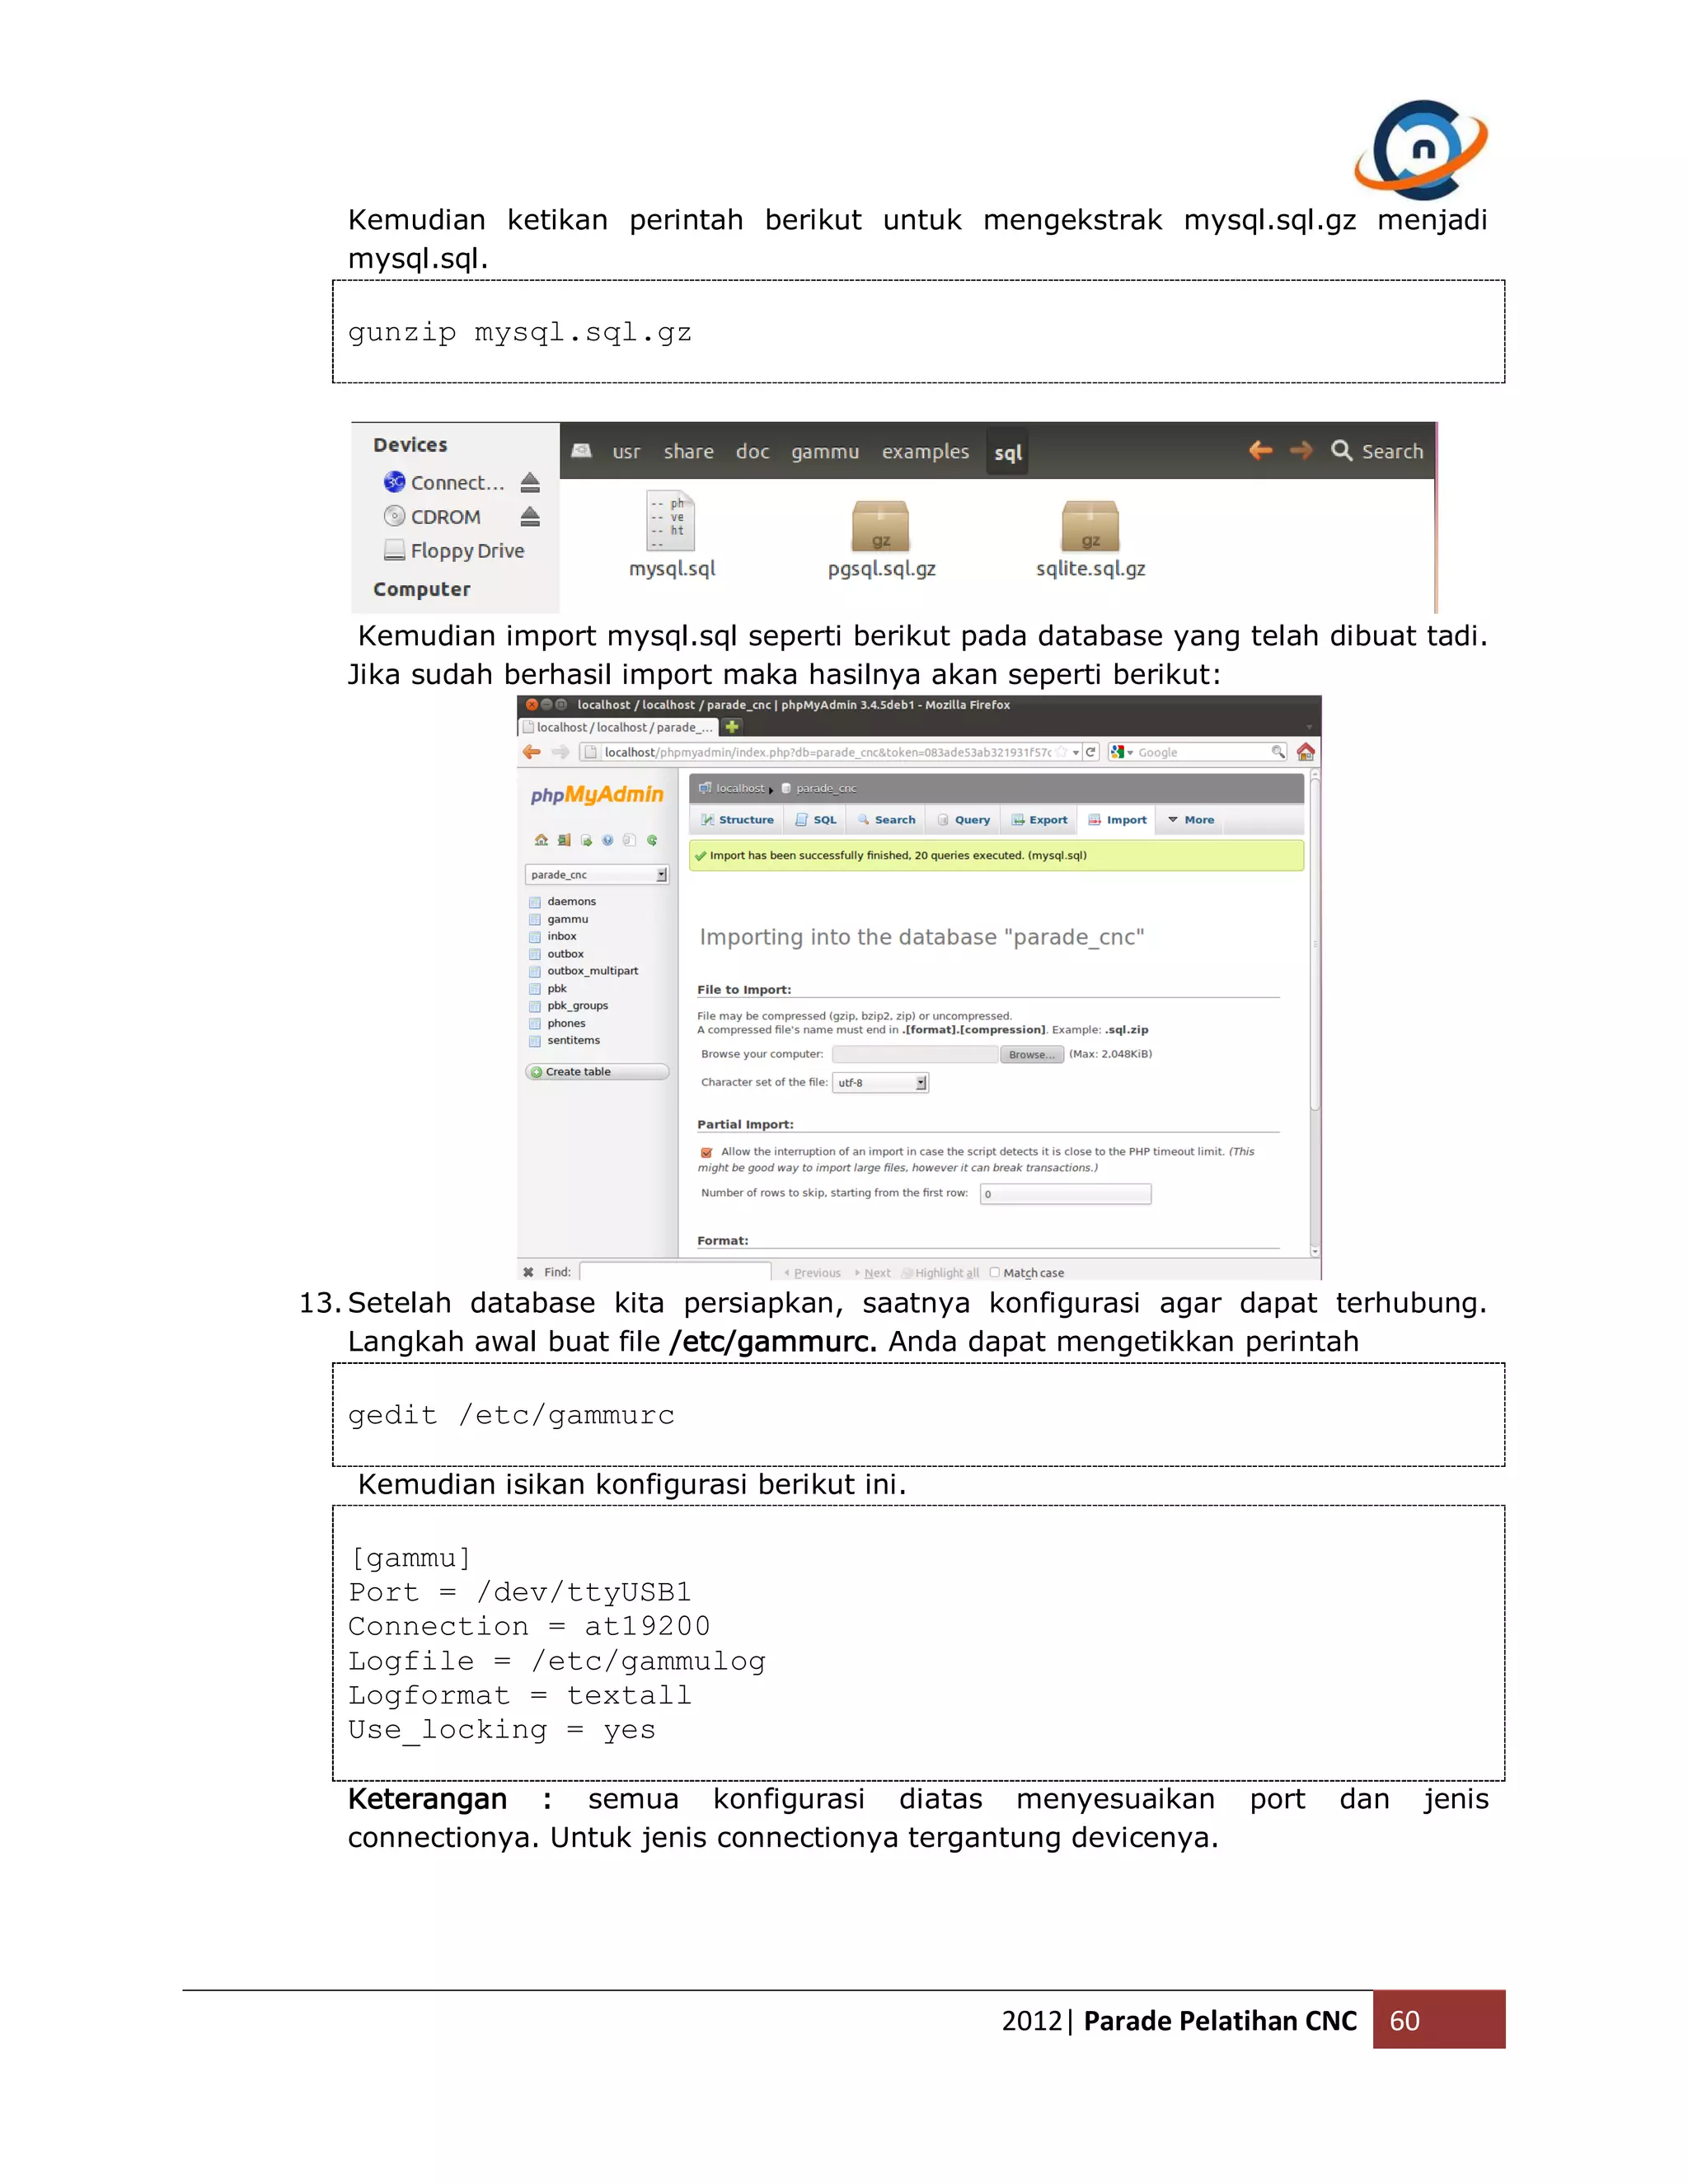Viewport: 1688px width, 2184px height.
Task: Eject the Connect... device
Action: (530, 482)
